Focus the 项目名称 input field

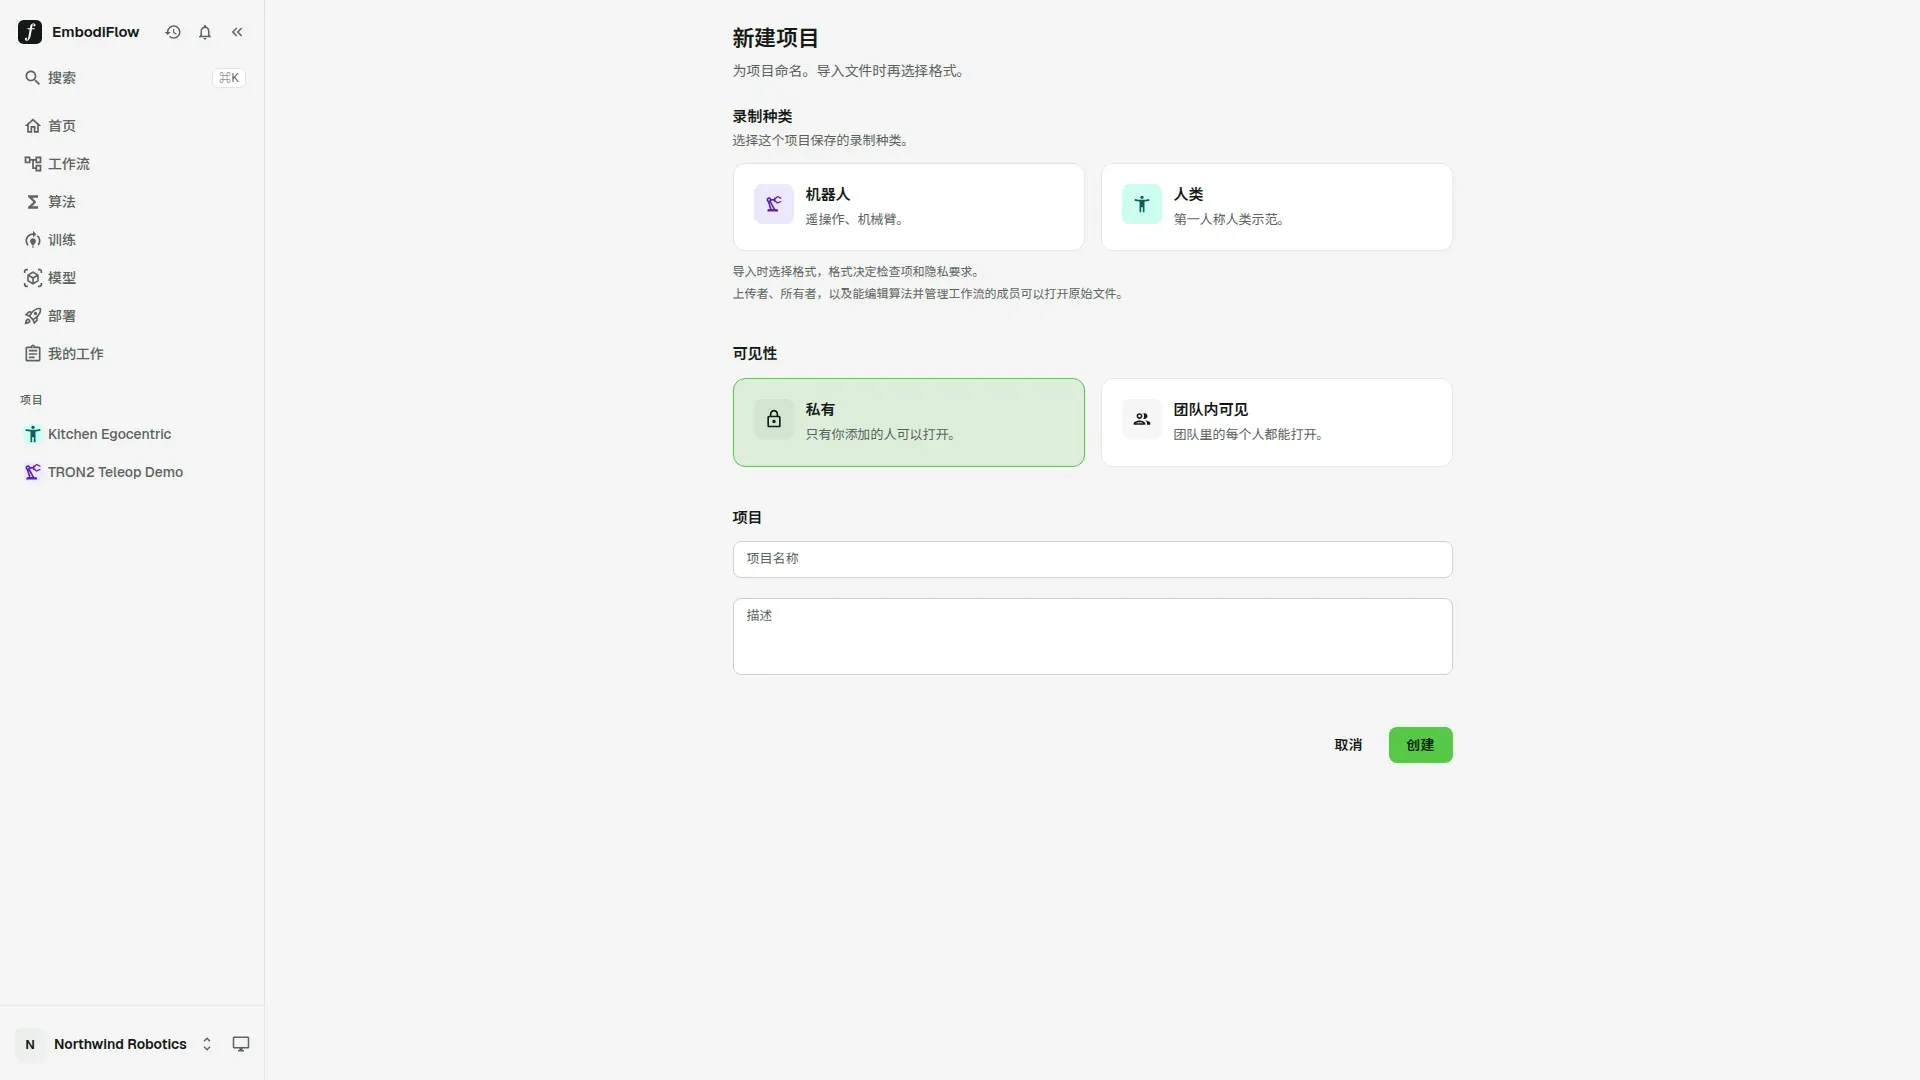click(x=1092, y=559)
